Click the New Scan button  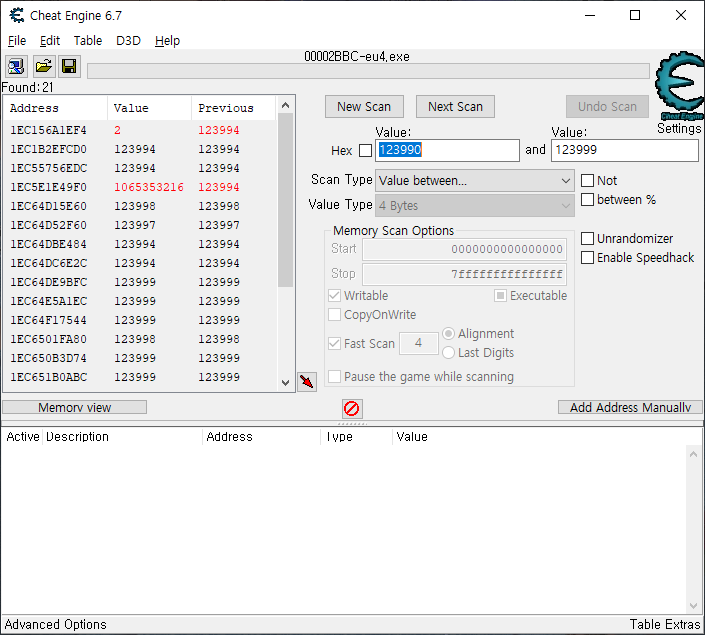(x=364, y=107)
